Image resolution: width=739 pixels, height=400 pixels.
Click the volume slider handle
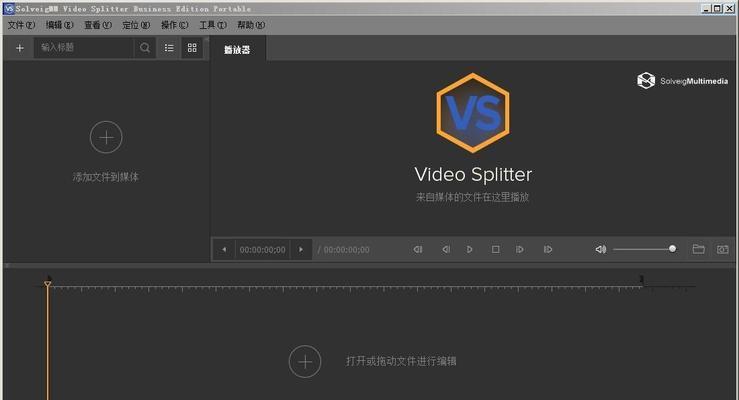[x=673, y=249]
